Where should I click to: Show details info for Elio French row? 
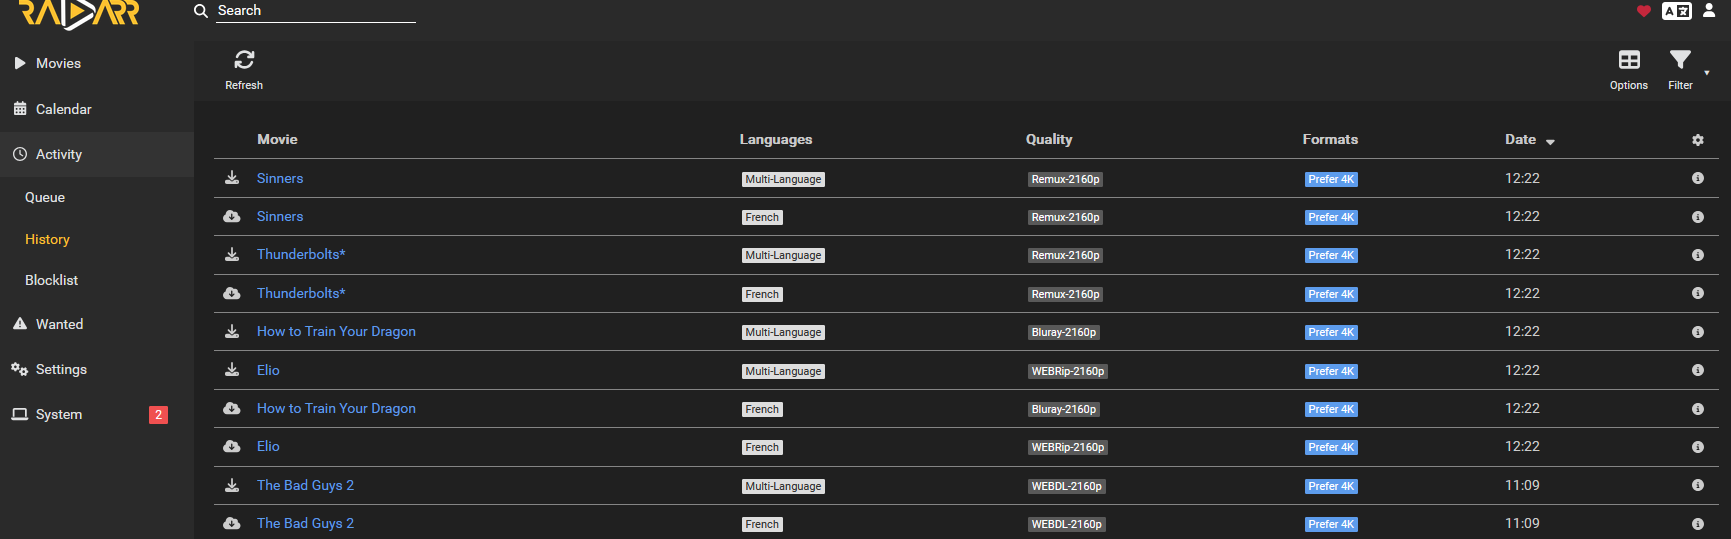1697,447
